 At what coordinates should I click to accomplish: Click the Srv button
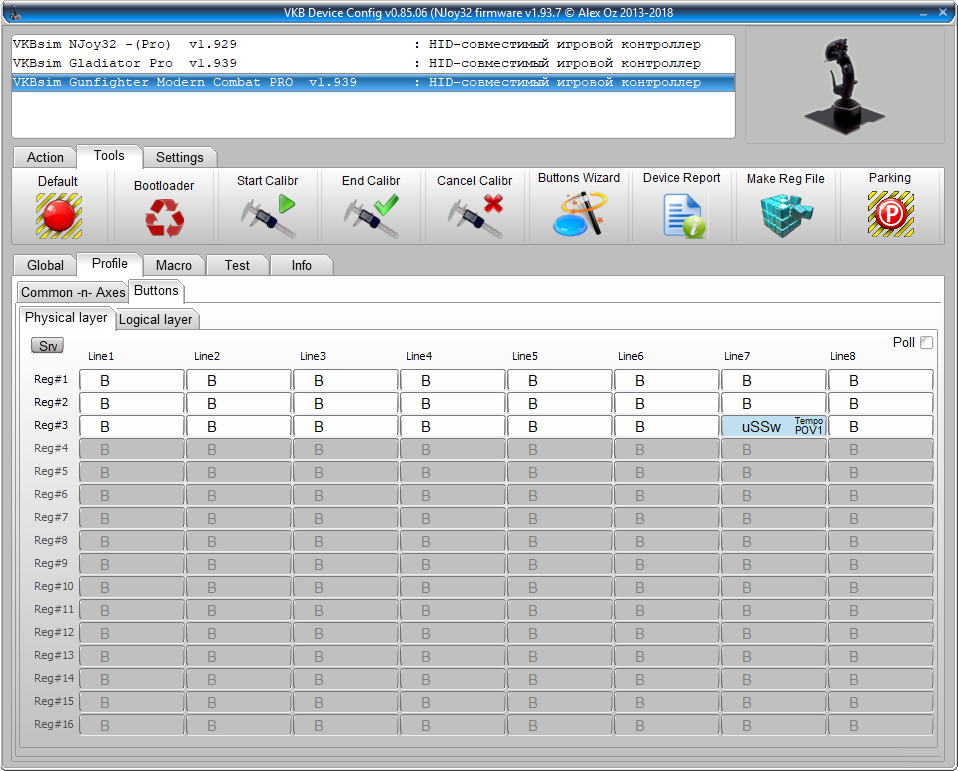[47, 346]
